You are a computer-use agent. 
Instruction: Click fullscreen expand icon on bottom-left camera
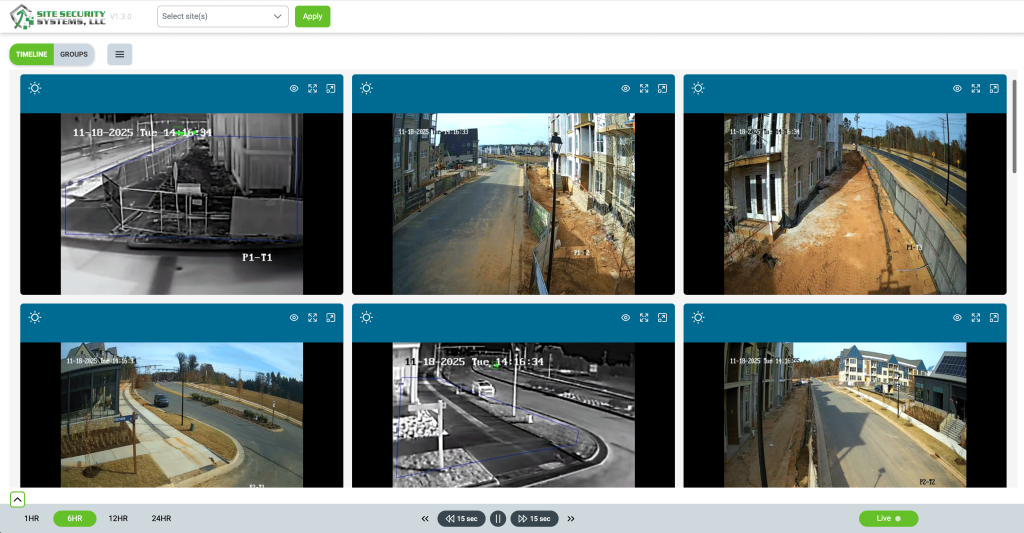point(313,318)
